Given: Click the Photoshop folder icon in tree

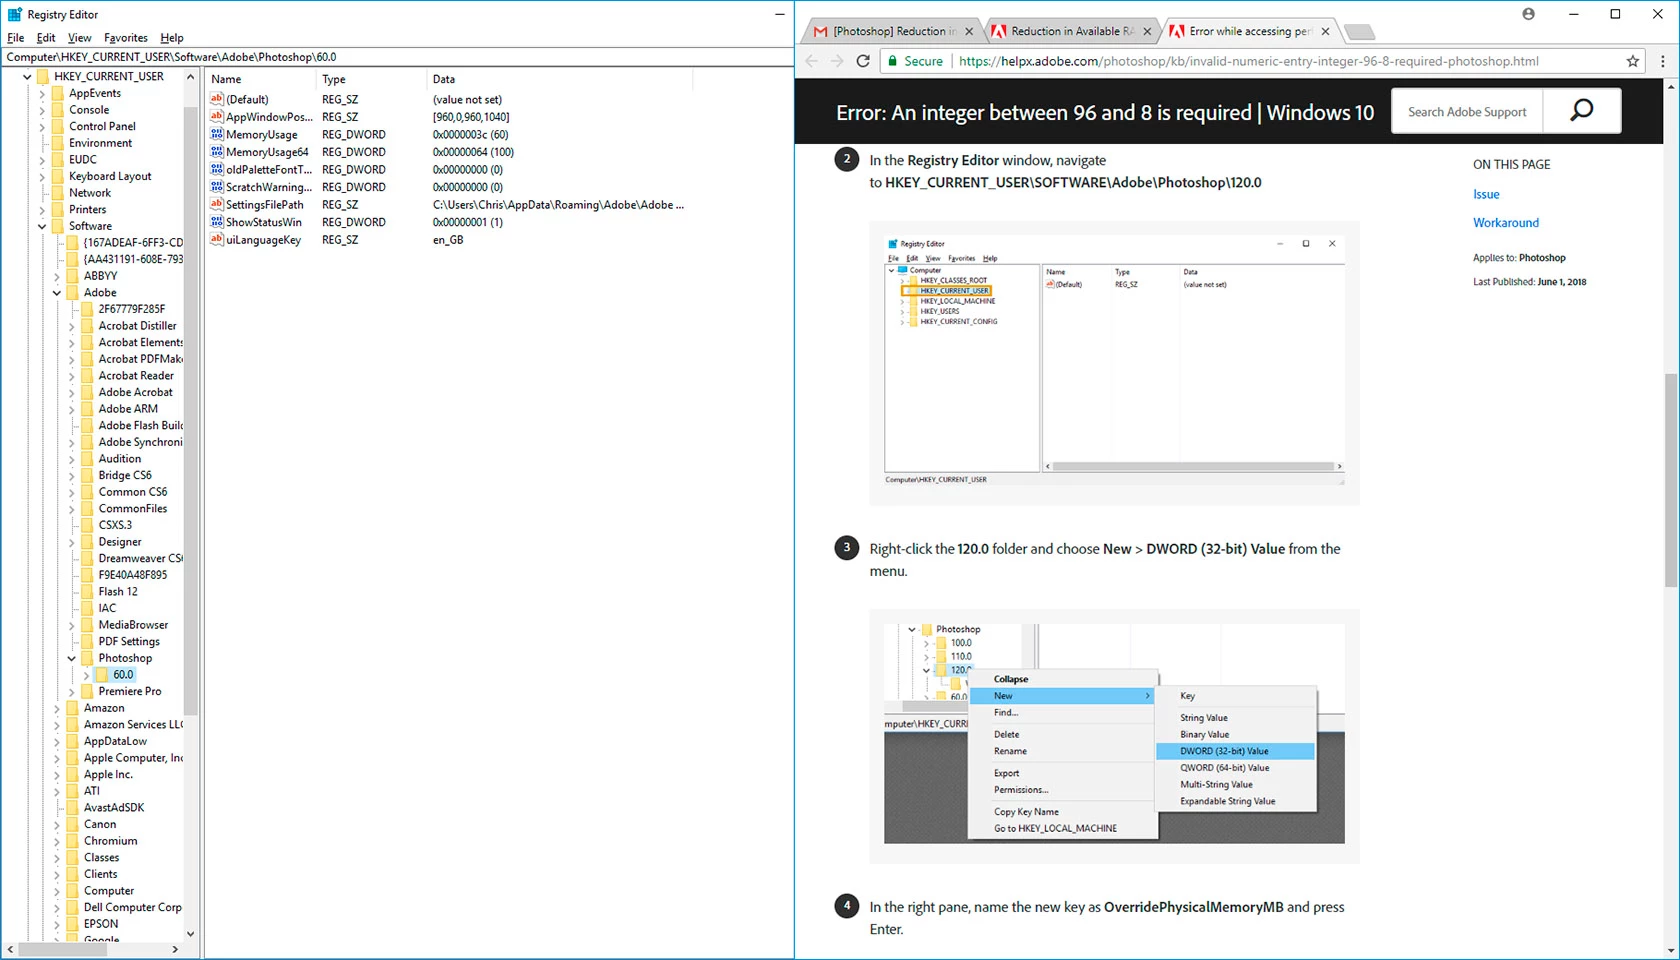Looking at the screenshot, I should [x=87, y=658].
